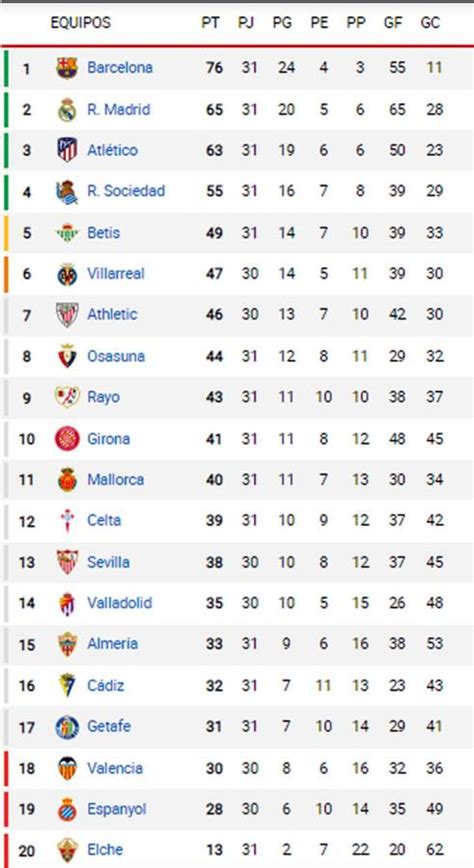Screen dimensions: 474x868
Task: Sort by the PT column header
Action: click(210, 23)
